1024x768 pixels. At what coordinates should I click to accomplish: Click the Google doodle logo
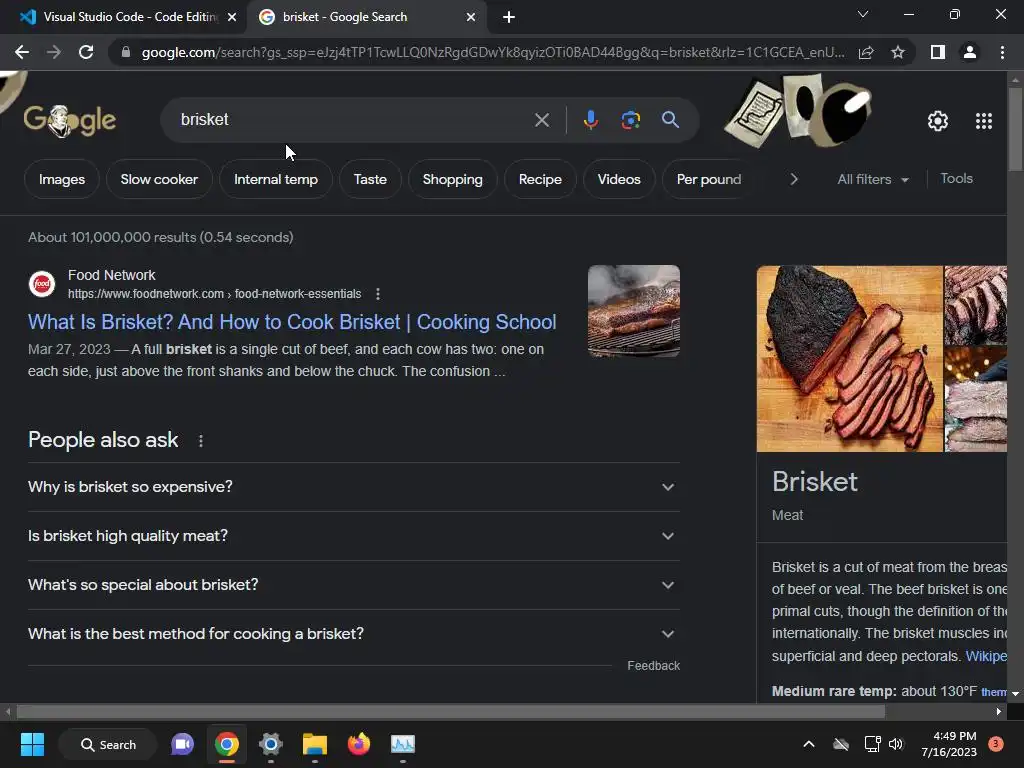point(70,120)
